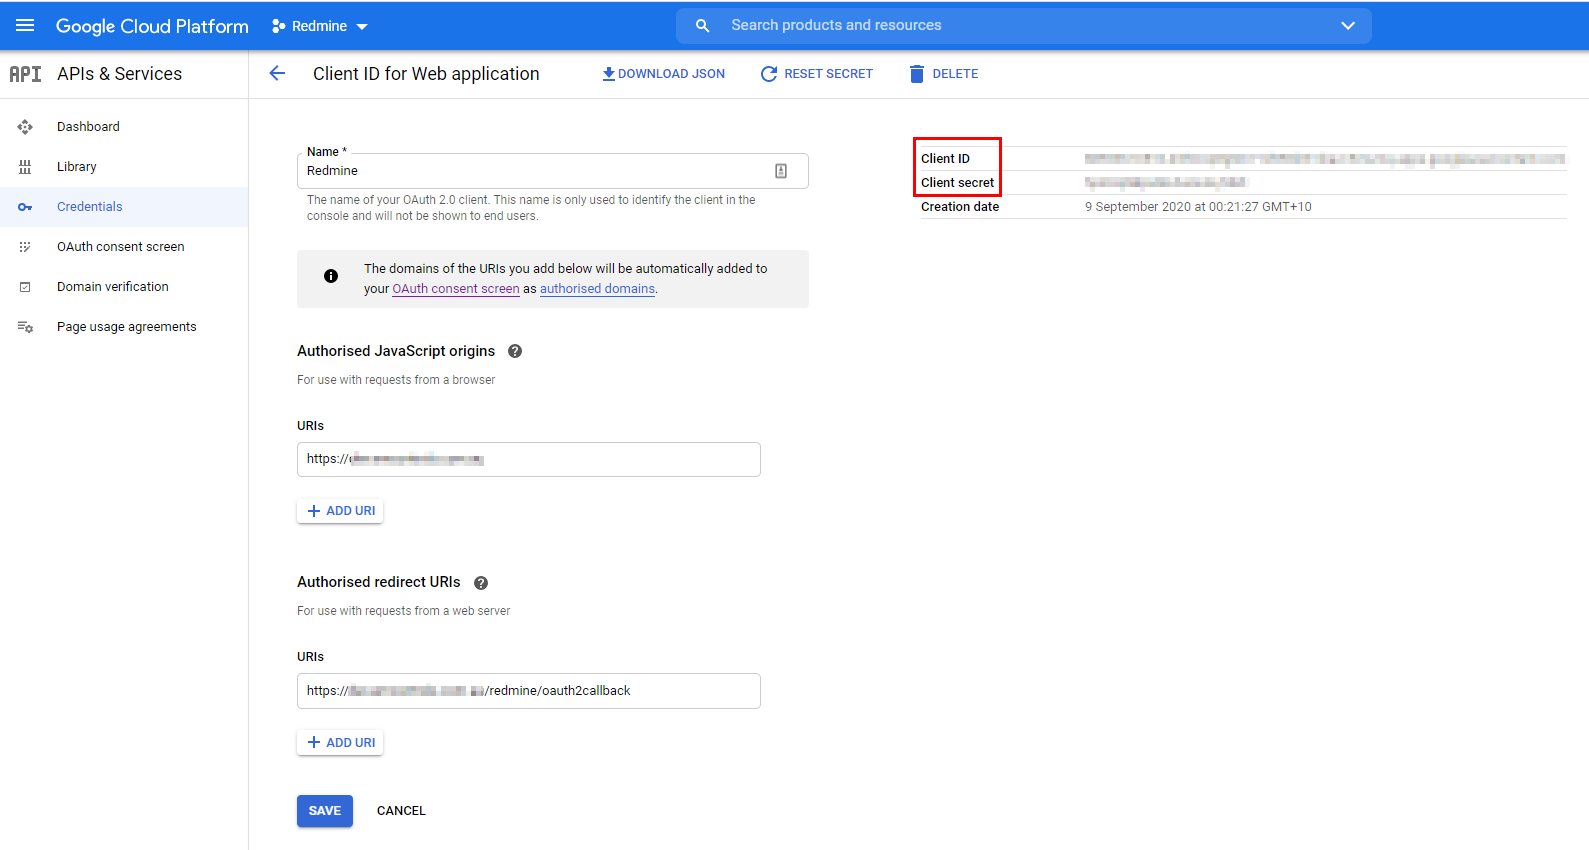Edit the JavaScript origins URI field
This screenshot has width=1589, height=850.
coord(529,459)
